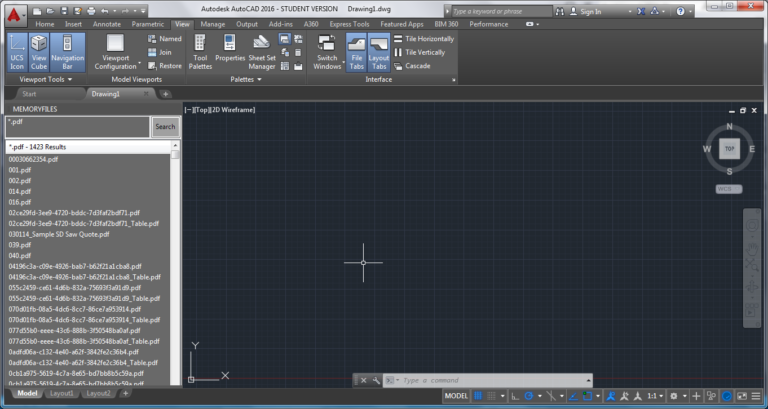The image size is (768, 409).
Task: Open the 1:1 annotation scale dropdown
Action: 655,396
